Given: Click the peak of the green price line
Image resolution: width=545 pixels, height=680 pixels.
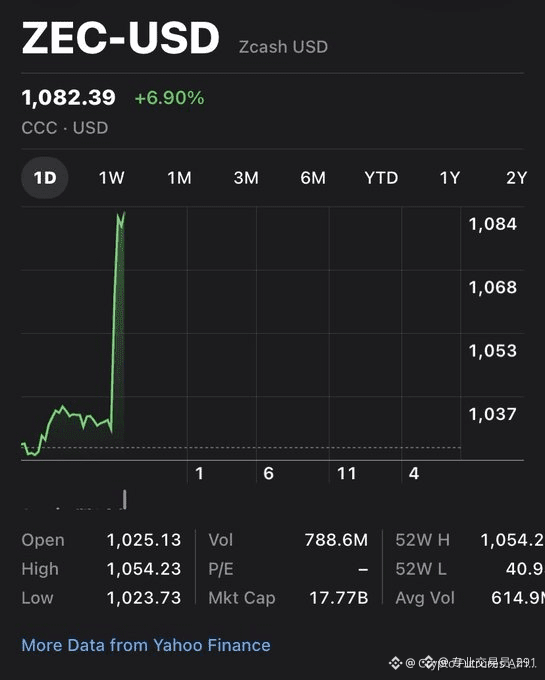Looking at the screenshot, I should coord(118,213).
